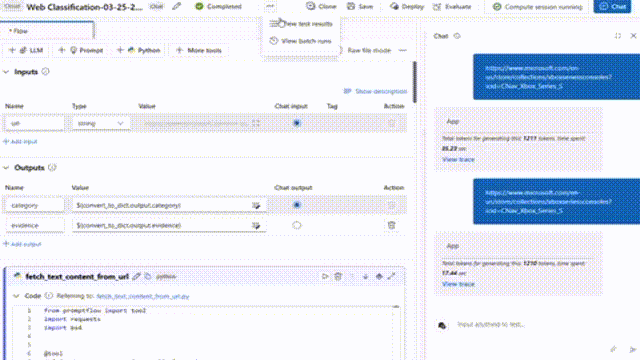Collapse the Outputs section

point(6,168)
